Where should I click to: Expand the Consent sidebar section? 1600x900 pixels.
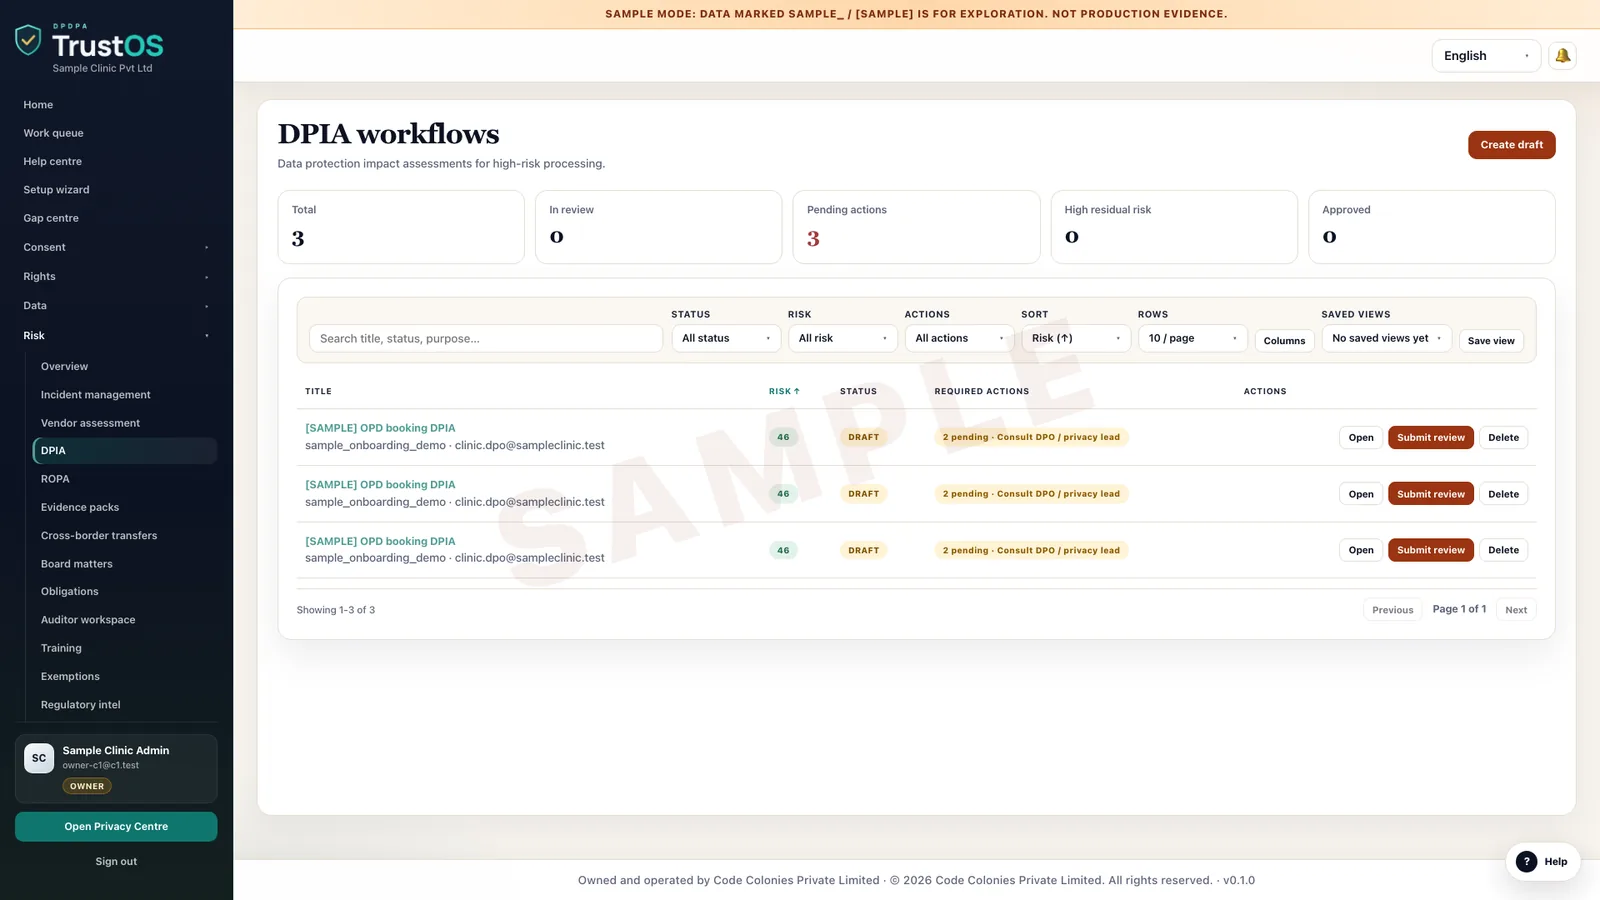[x=116, y=247]
